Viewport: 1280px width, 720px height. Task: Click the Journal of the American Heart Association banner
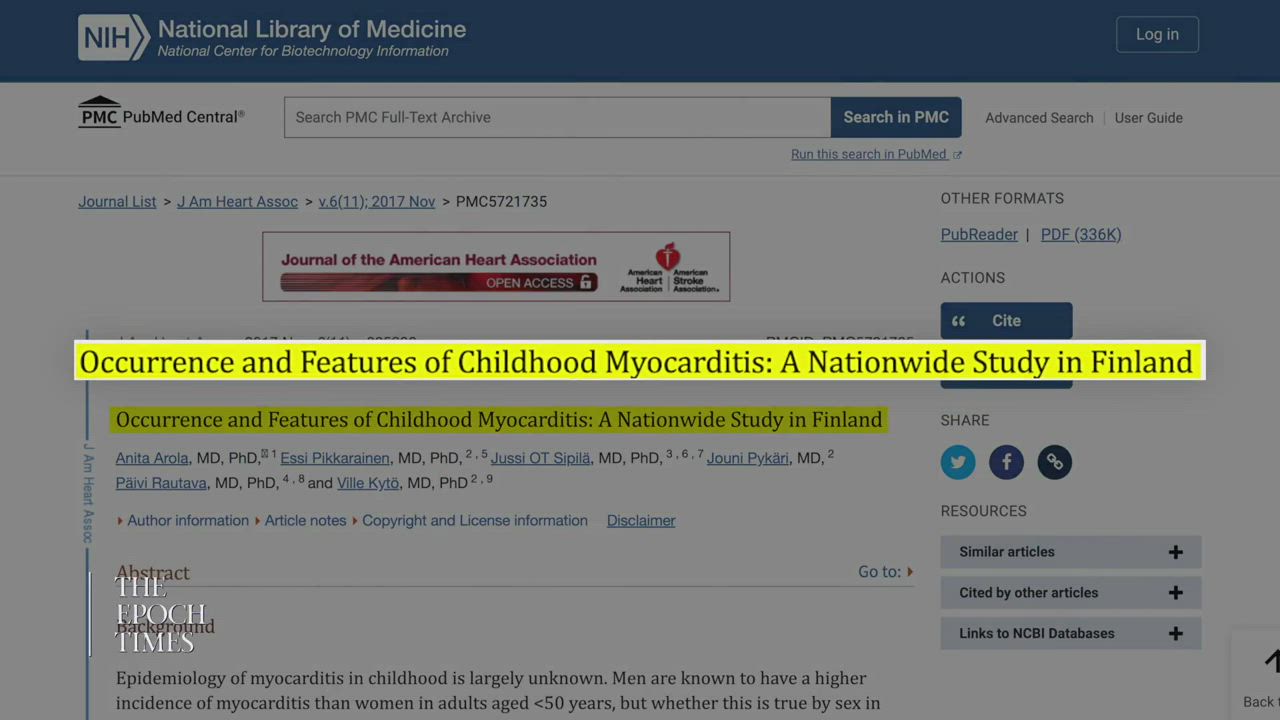pyautogui.click(x=496, y=267)
